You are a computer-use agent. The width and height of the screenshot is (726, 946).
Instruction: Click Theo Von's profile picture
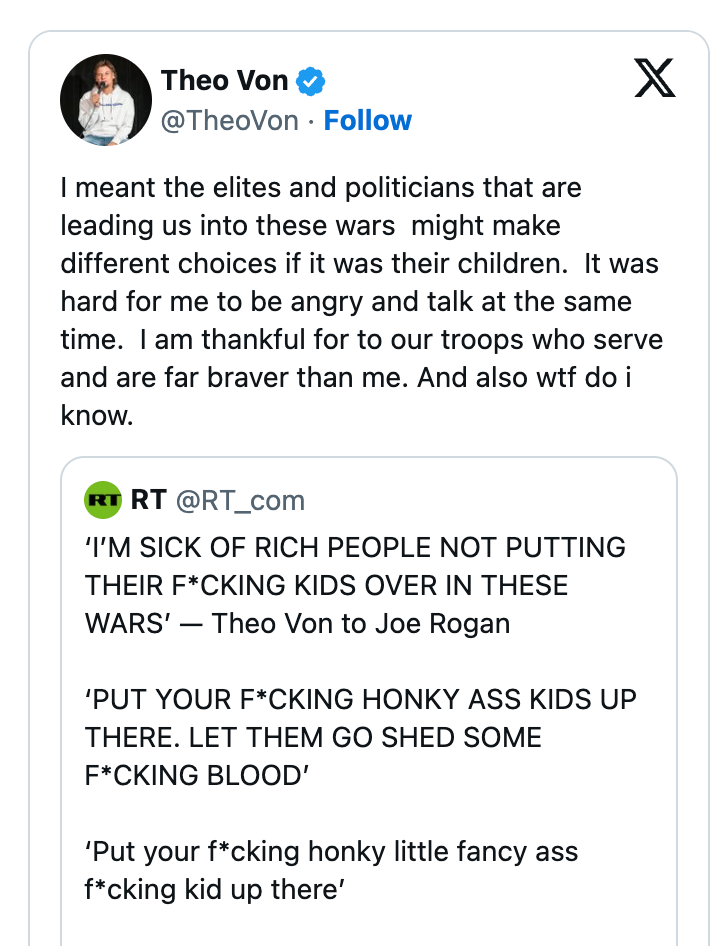[x=106, y=99]
